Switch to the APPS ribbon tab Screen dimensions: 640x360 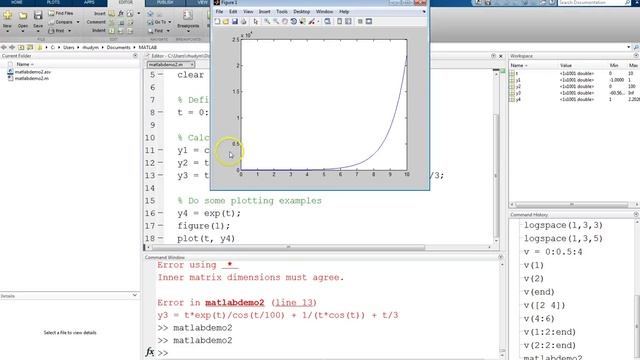89,2
